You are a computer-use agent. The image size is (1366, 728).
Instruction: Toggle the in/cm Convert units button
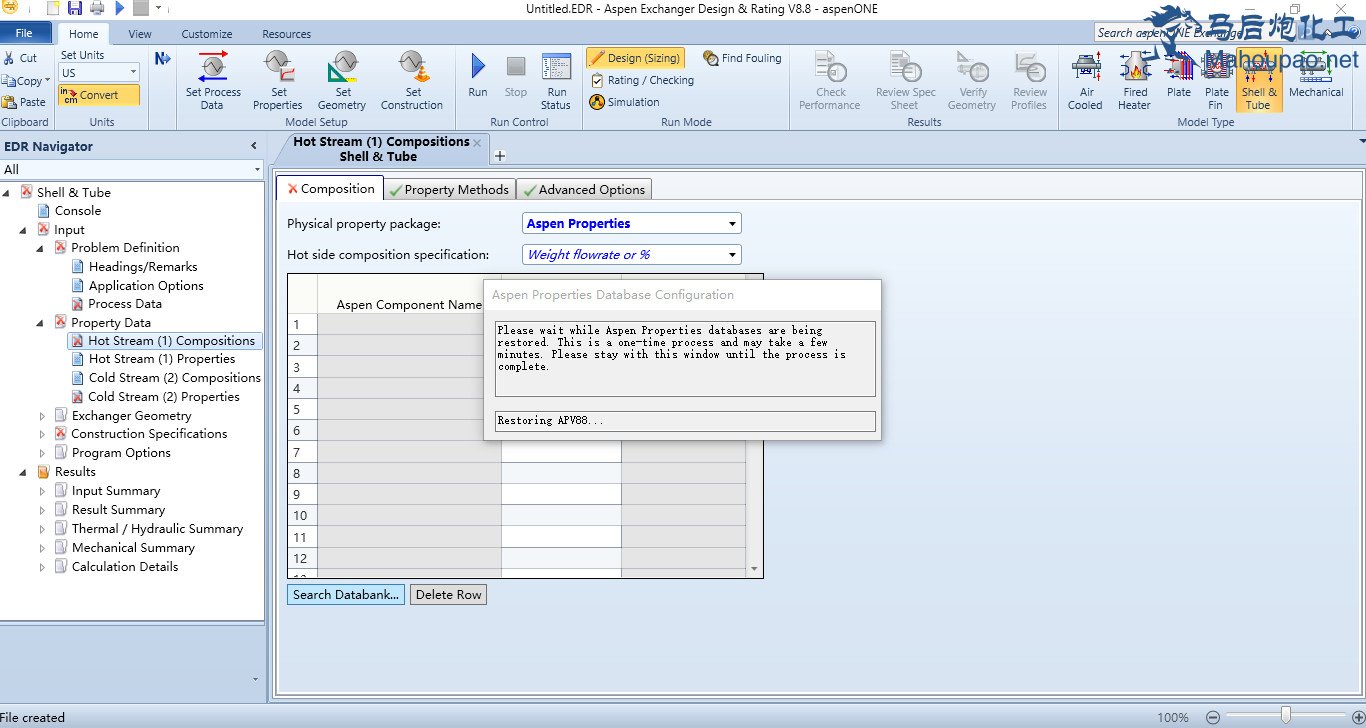[99, 95]
